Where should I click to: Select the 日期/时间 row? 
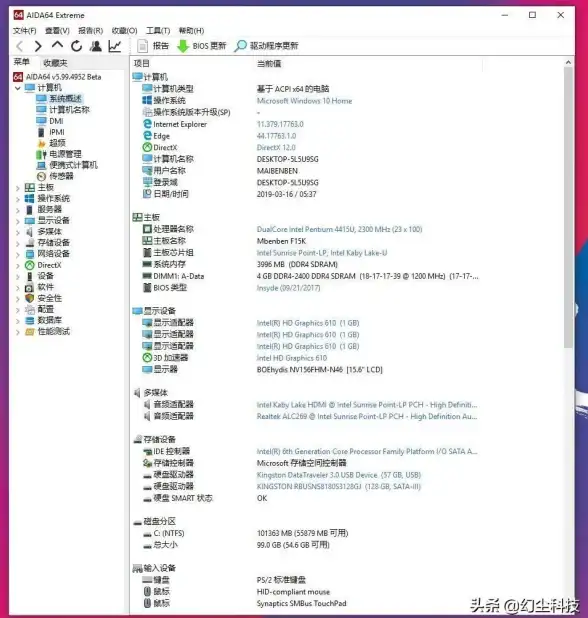[305, 194]
